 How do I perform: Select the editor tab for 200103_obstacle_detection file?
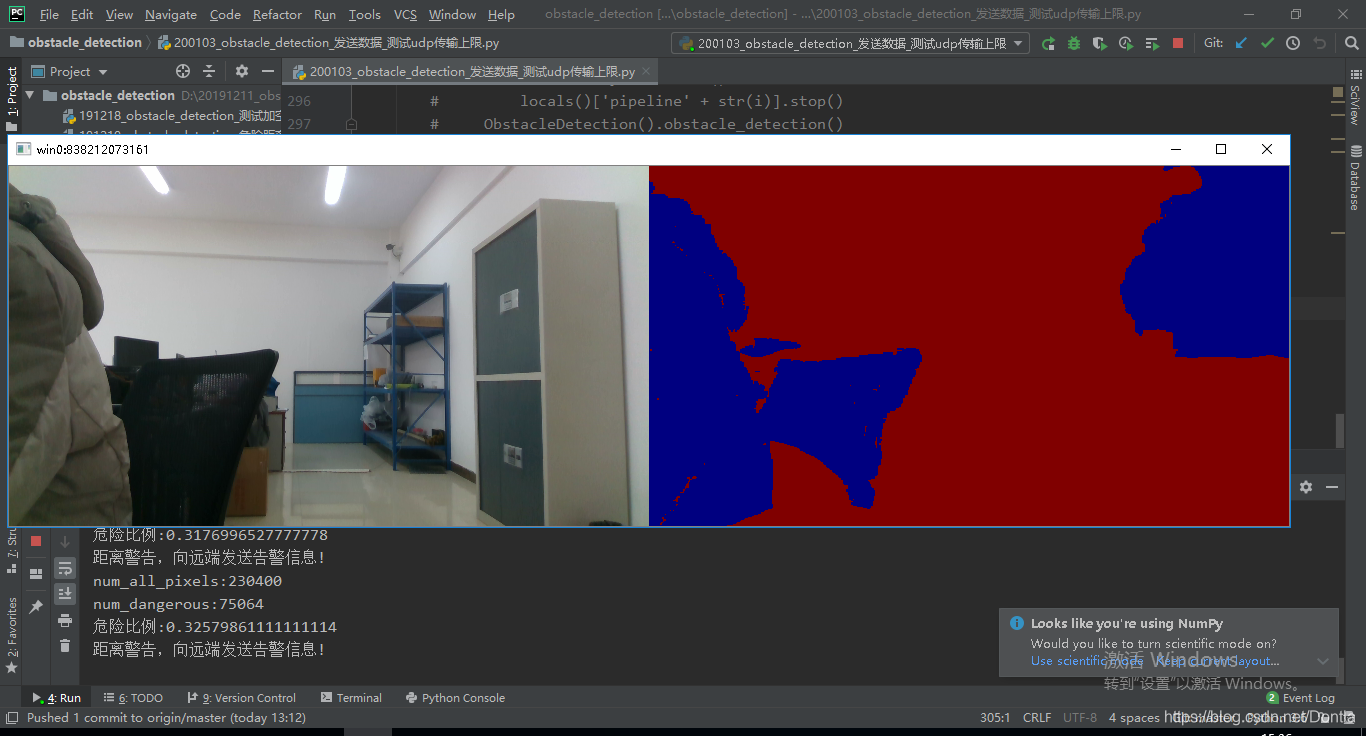(470, 72)
